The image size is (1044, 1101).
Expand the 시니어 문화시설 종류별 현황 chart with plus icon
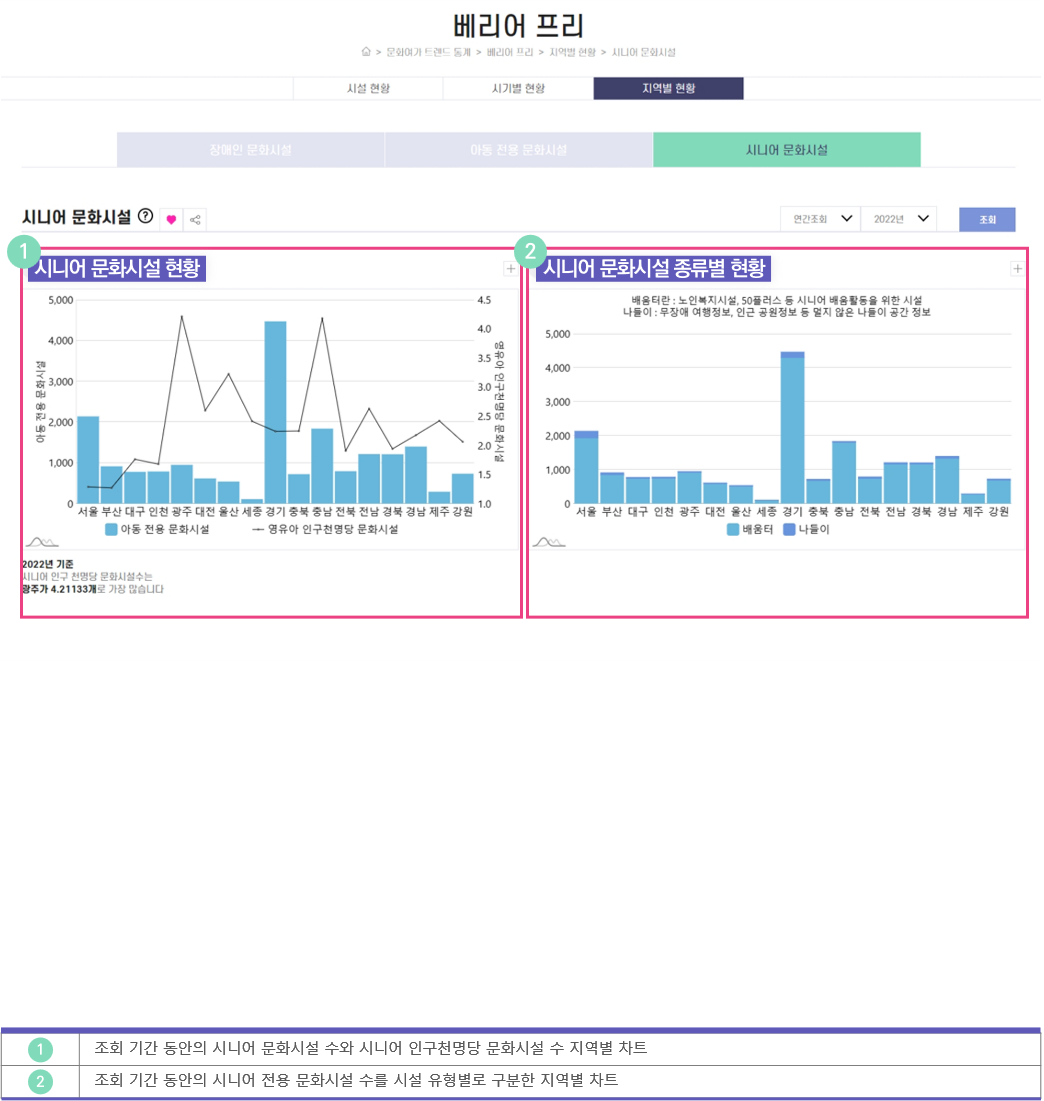(x=1017, y=268)
